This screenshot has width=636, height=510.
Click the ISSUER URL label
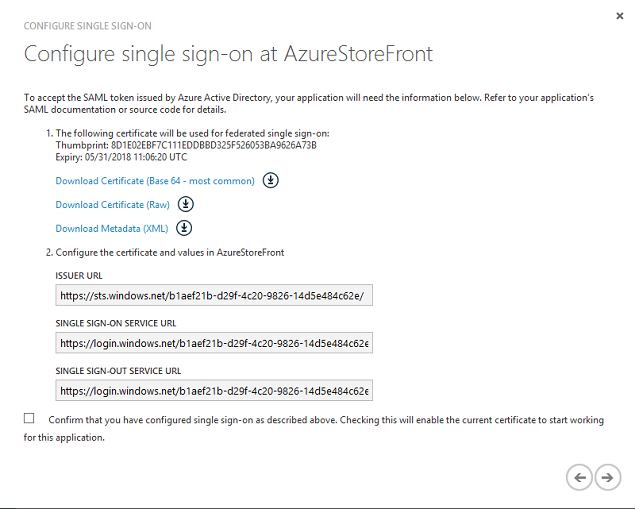pyautogui.click(x=80, y=275)
